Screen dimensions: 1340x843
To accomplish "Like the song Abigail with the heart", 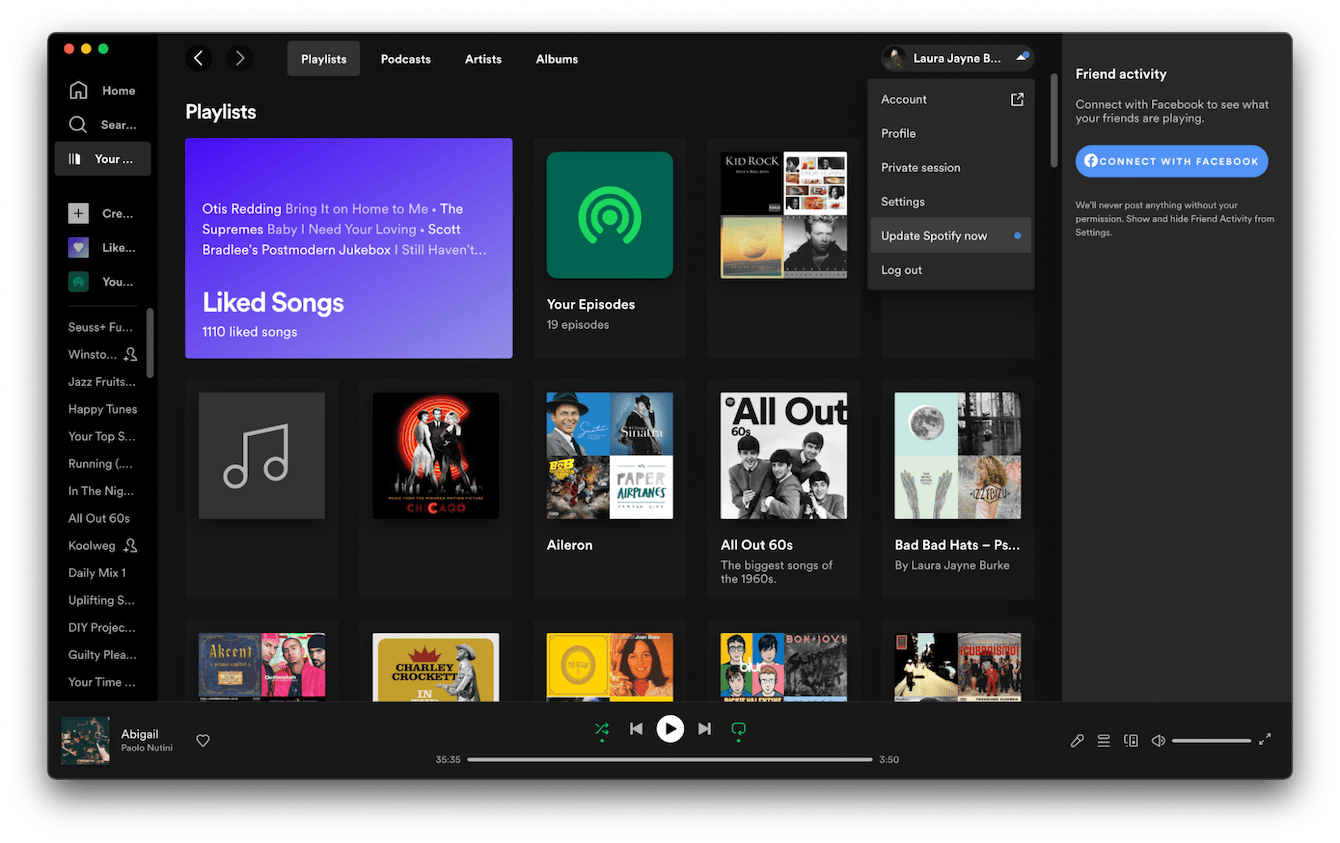I will click(x=203, y=741).
